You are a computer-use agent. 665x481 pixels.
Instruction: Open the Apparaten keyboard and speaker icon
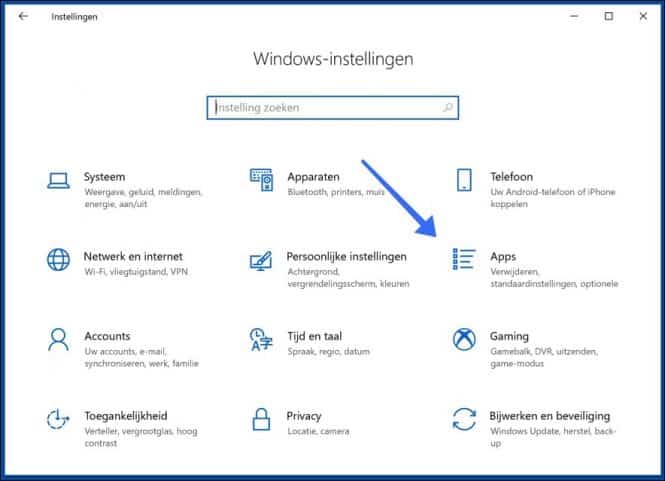261,180
